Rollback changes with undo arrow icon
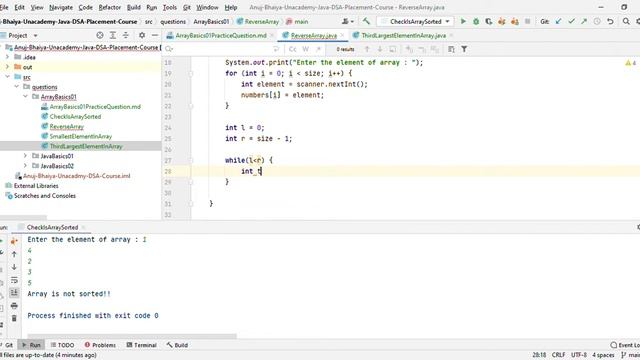The height and width of the screenshot is (360, 640). click(610, 21)
